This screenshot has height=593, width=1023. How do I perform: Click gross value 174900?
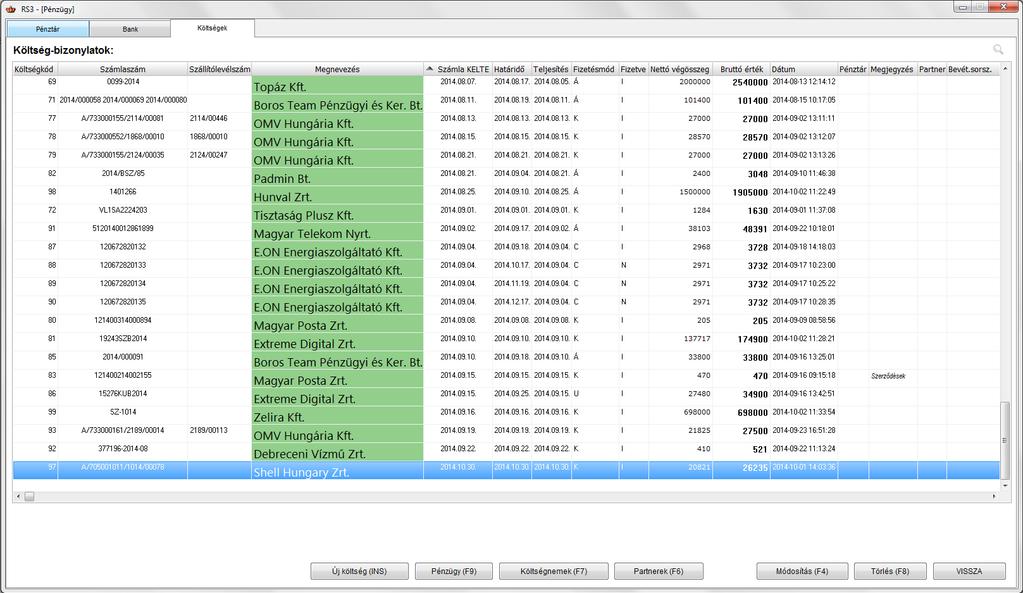tap(752, 339)
